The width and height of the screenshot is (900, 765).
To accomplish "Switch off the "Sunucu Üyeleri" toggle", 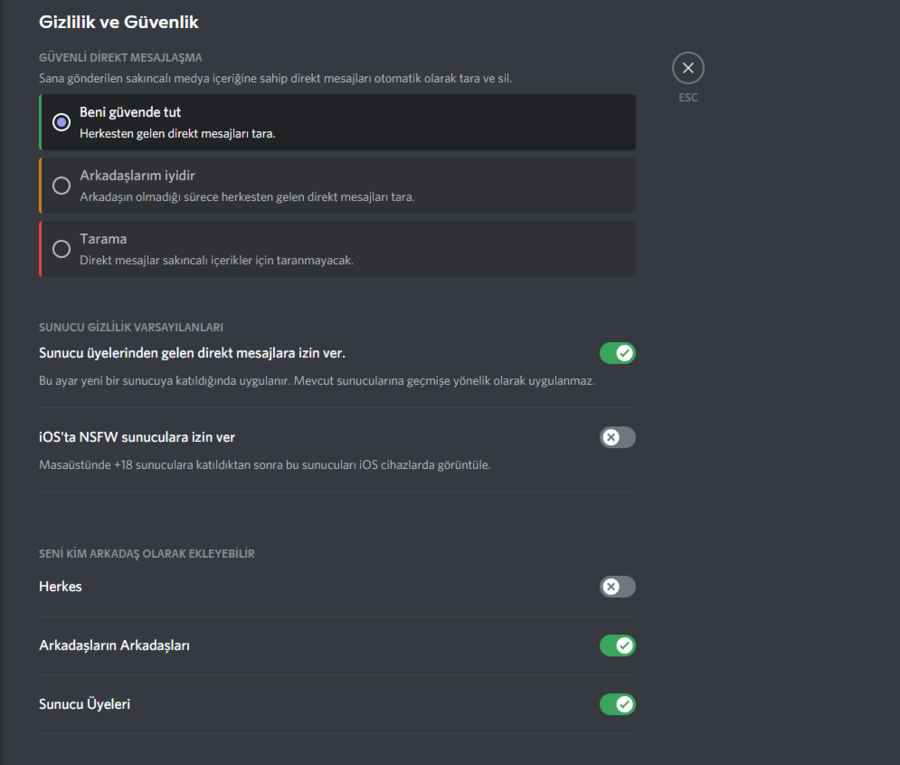I will tap(617, 705).
